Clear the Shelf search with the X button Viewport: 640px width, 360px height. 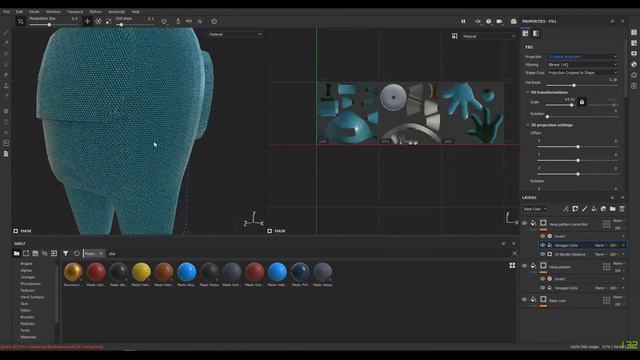(x=514, y=253)
